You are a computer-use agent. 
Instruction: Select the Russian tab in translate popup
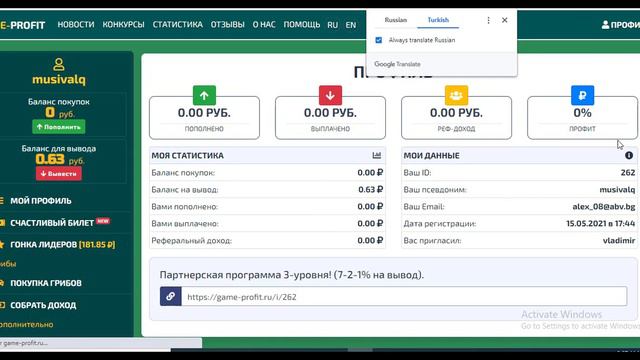(396, 20)
